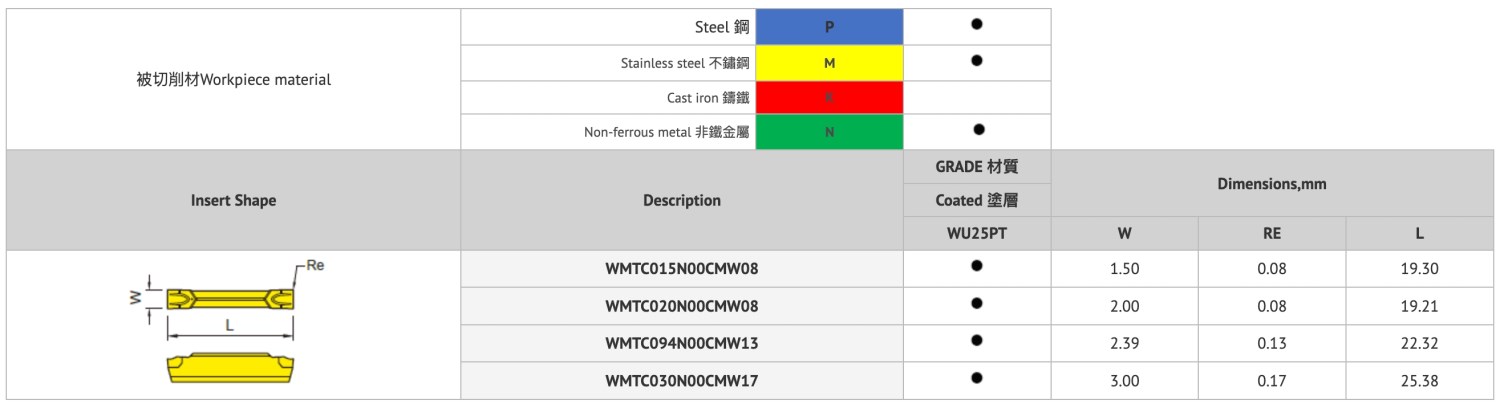Click the availability dot for WMTC020N00CMW08
The width and height of the screenshot is (1500, 408).
click(x=977, y=303)
